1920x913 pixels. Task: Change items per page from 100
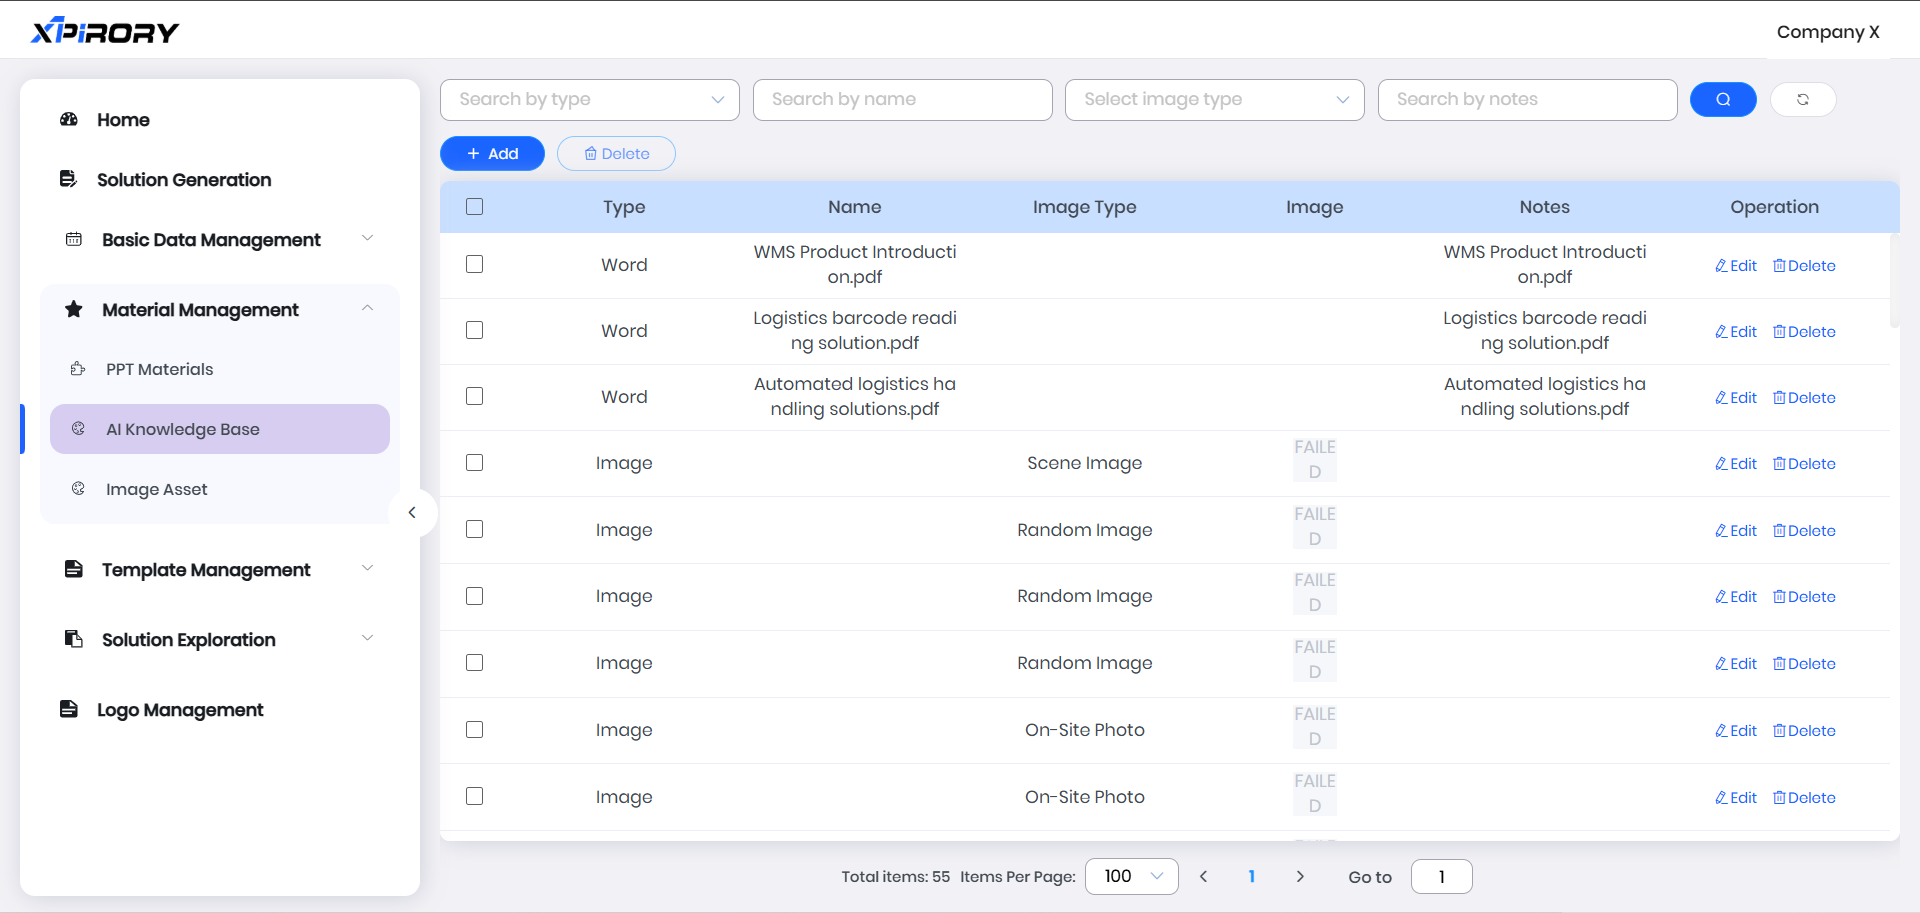tap(1131, 876)
